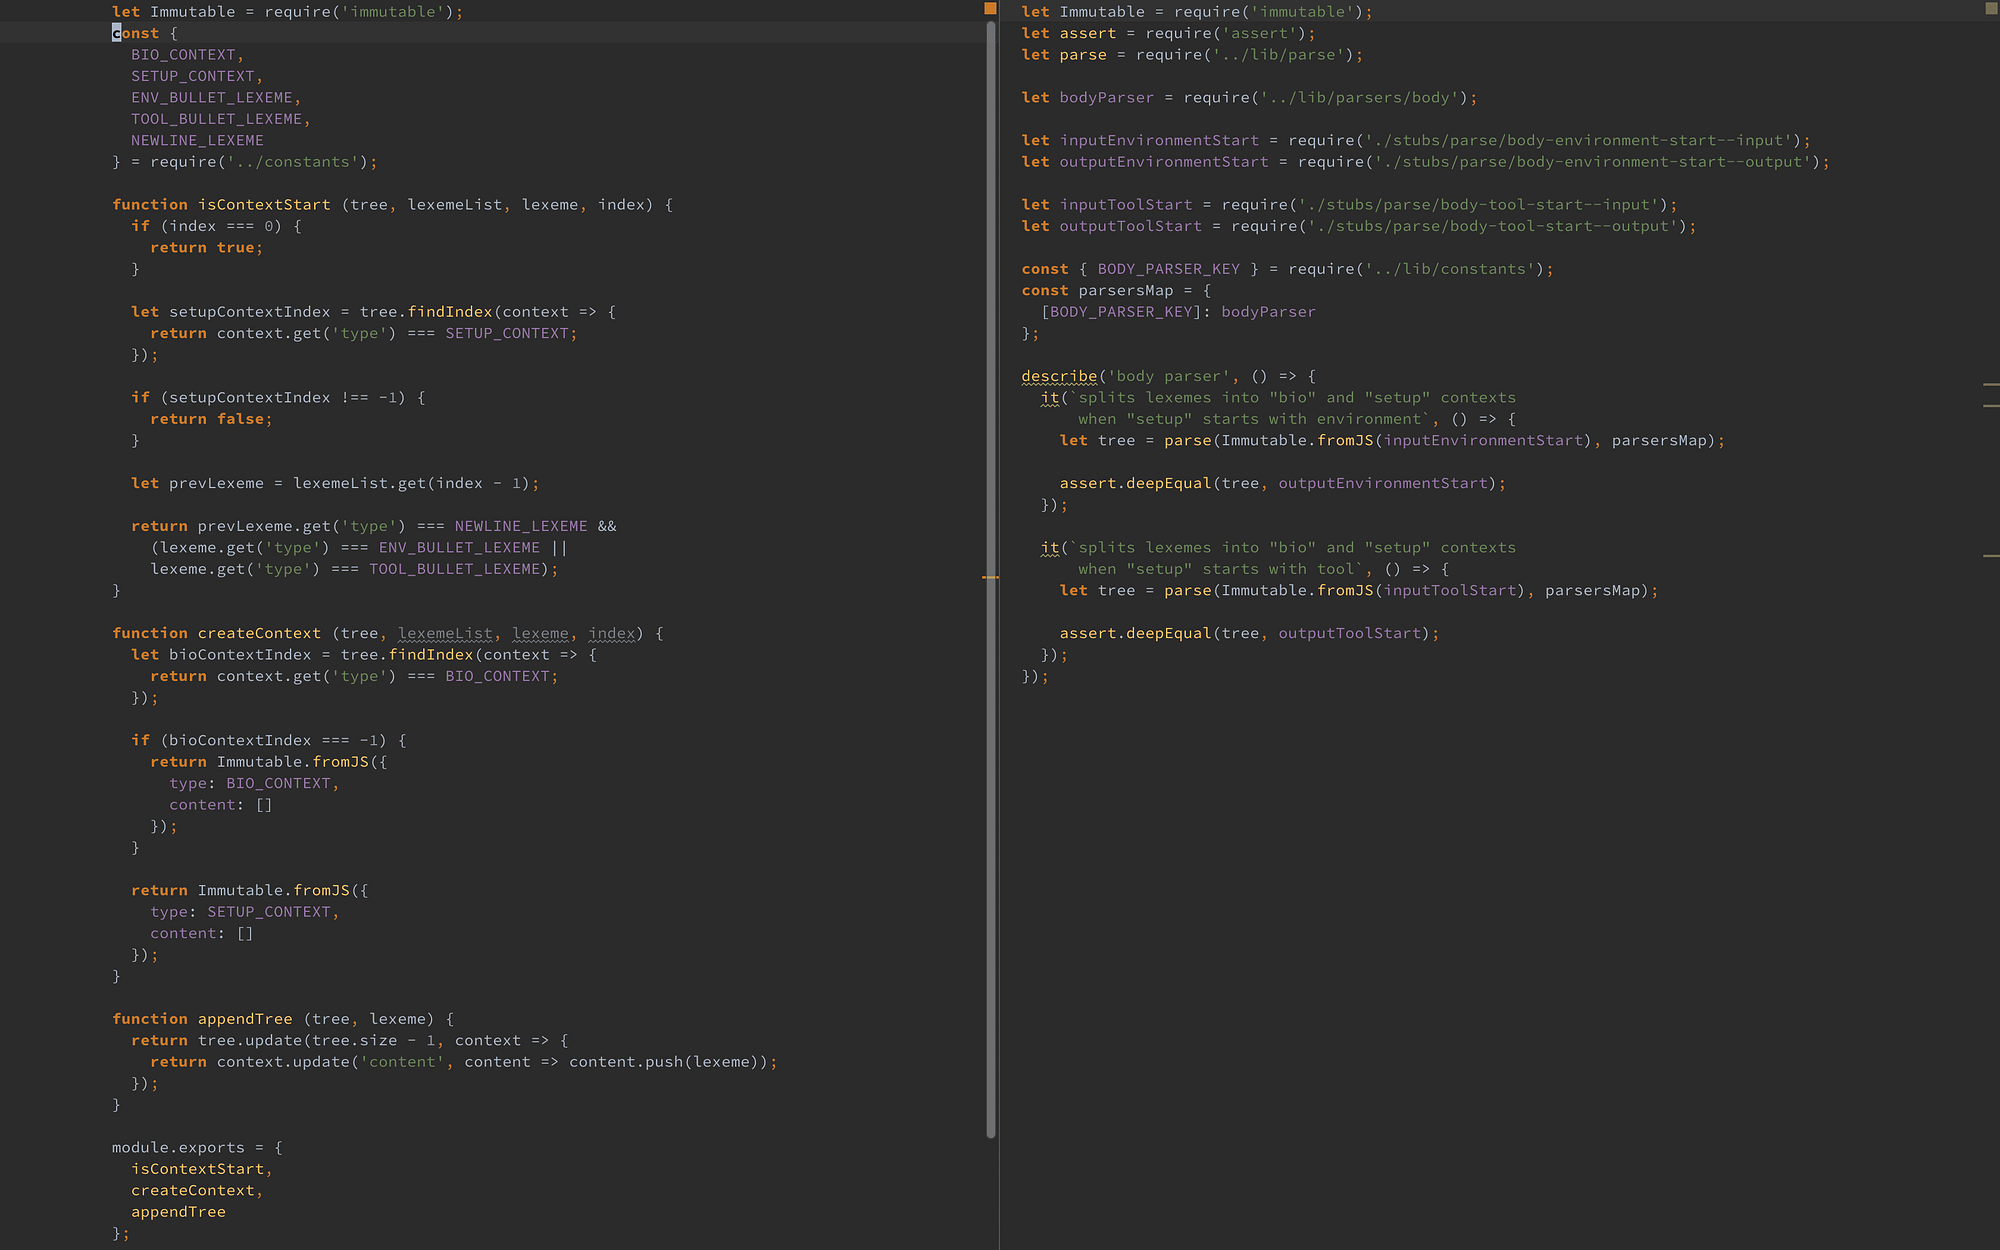Screen dimensions: 2000x1250
Task: Click the underlined lexemeList parameter in createContext
Action: [x=445, y=633]
